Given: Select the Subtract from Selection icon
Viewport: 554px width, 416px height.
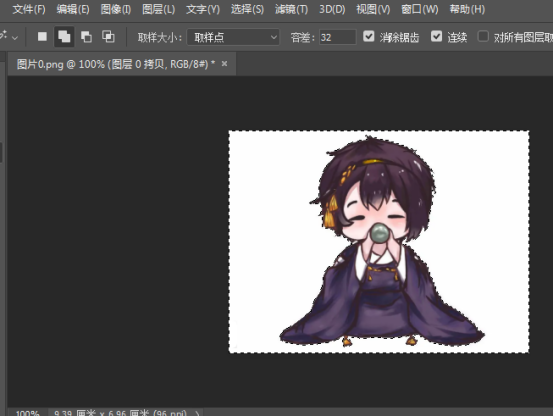Looking at the screenshot, I should 86,36.
